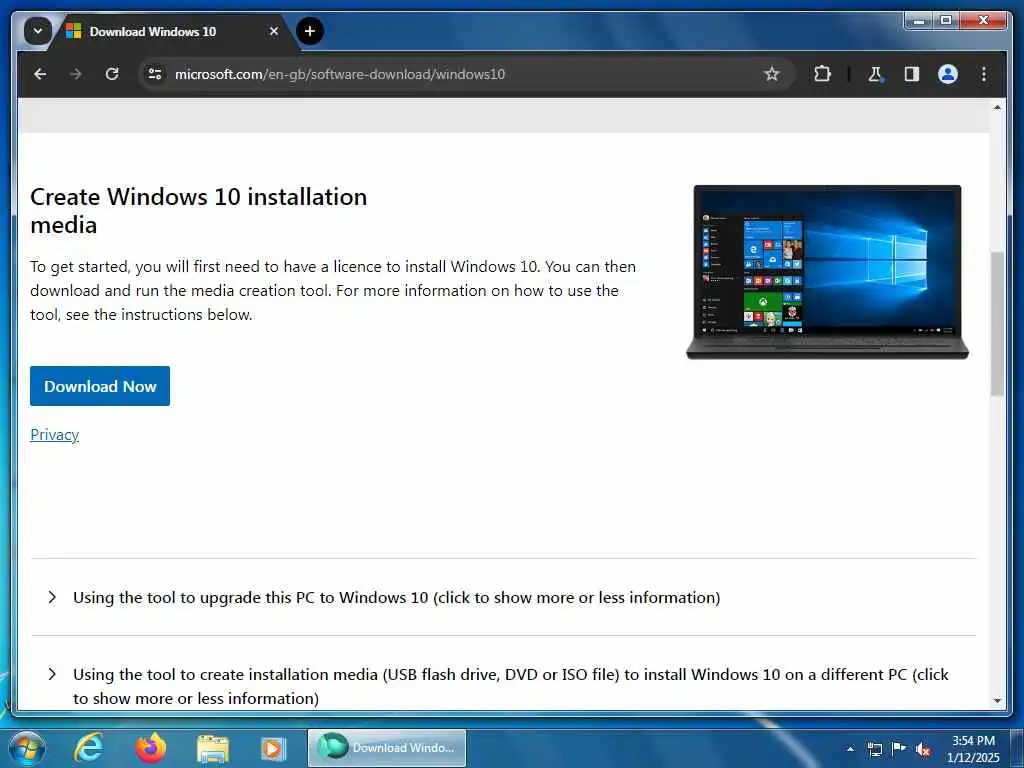This screenshot has width=1024, height=768.
Task: Open the network tray icon
Action: coord(874,749)
